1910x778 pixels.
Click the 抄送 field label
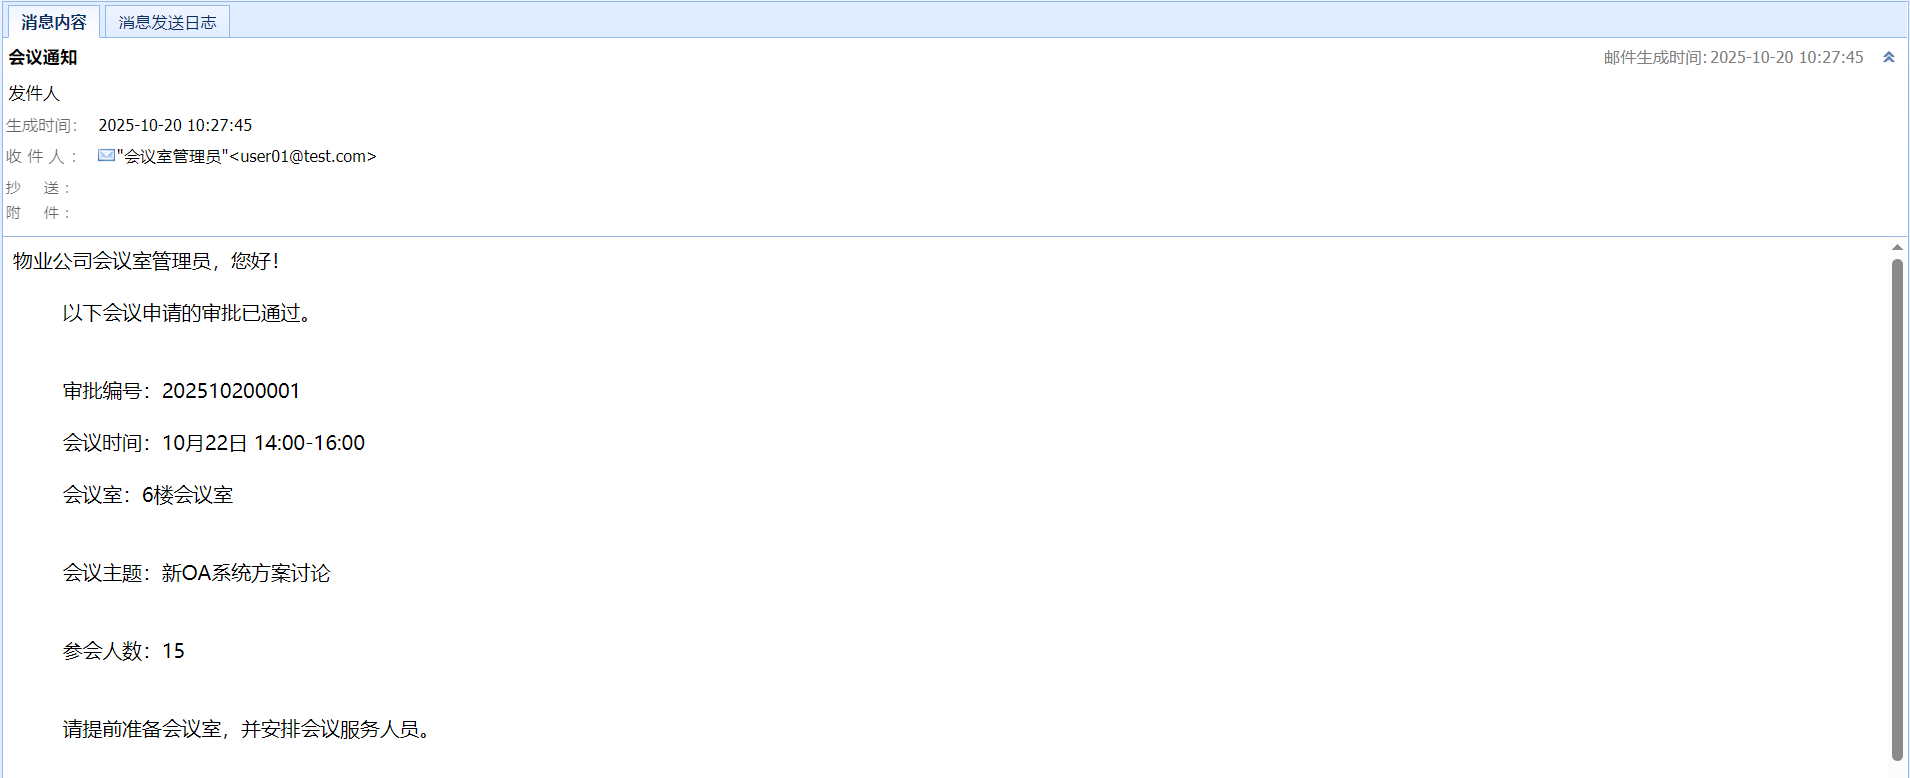(x=38, y=188)
